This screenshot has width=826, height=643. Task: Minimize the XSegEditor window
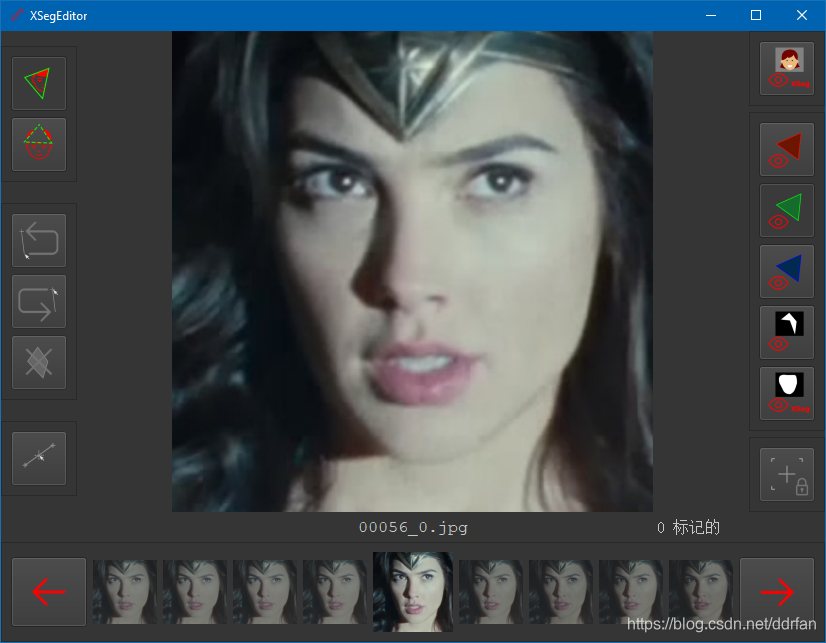[711, 15]
